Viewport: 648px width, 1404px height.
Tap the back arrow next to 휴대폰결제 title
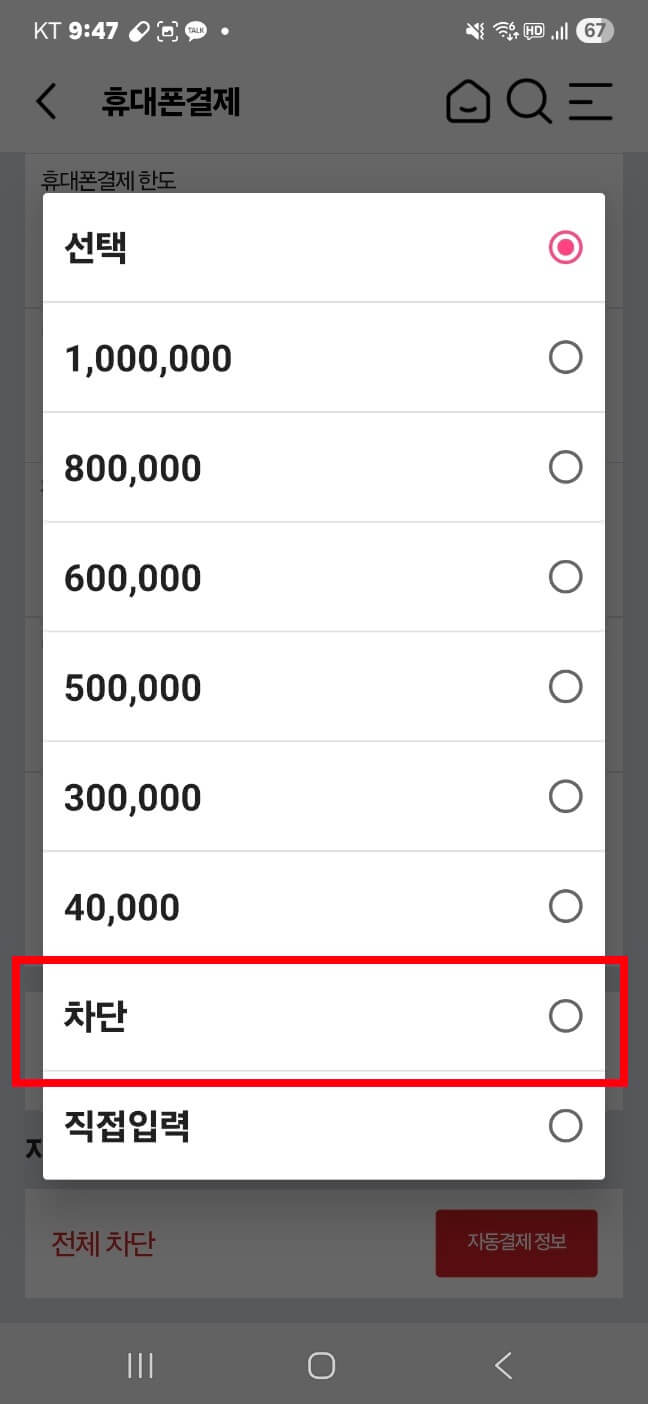46,101
